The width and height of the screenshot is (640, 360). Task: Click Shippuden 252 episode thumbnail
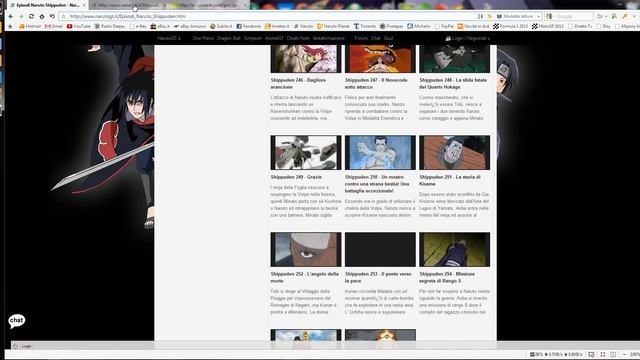coord(306,250)
